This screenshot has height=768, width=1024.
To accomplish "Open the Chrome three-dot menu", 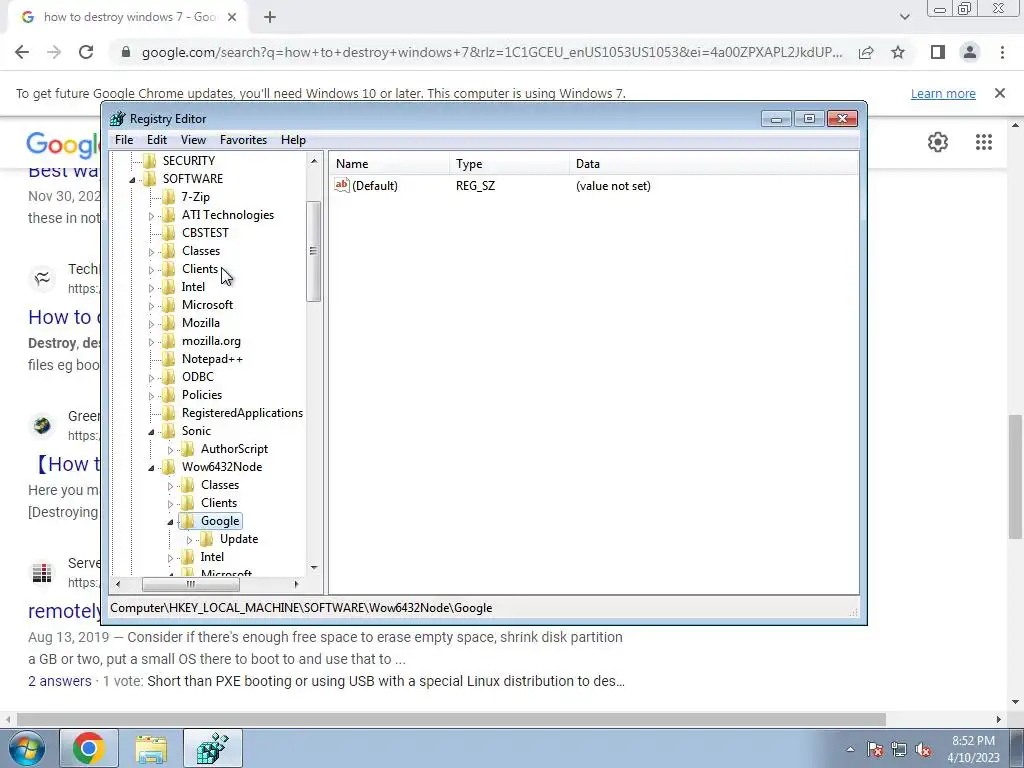I will [1002, 52].
